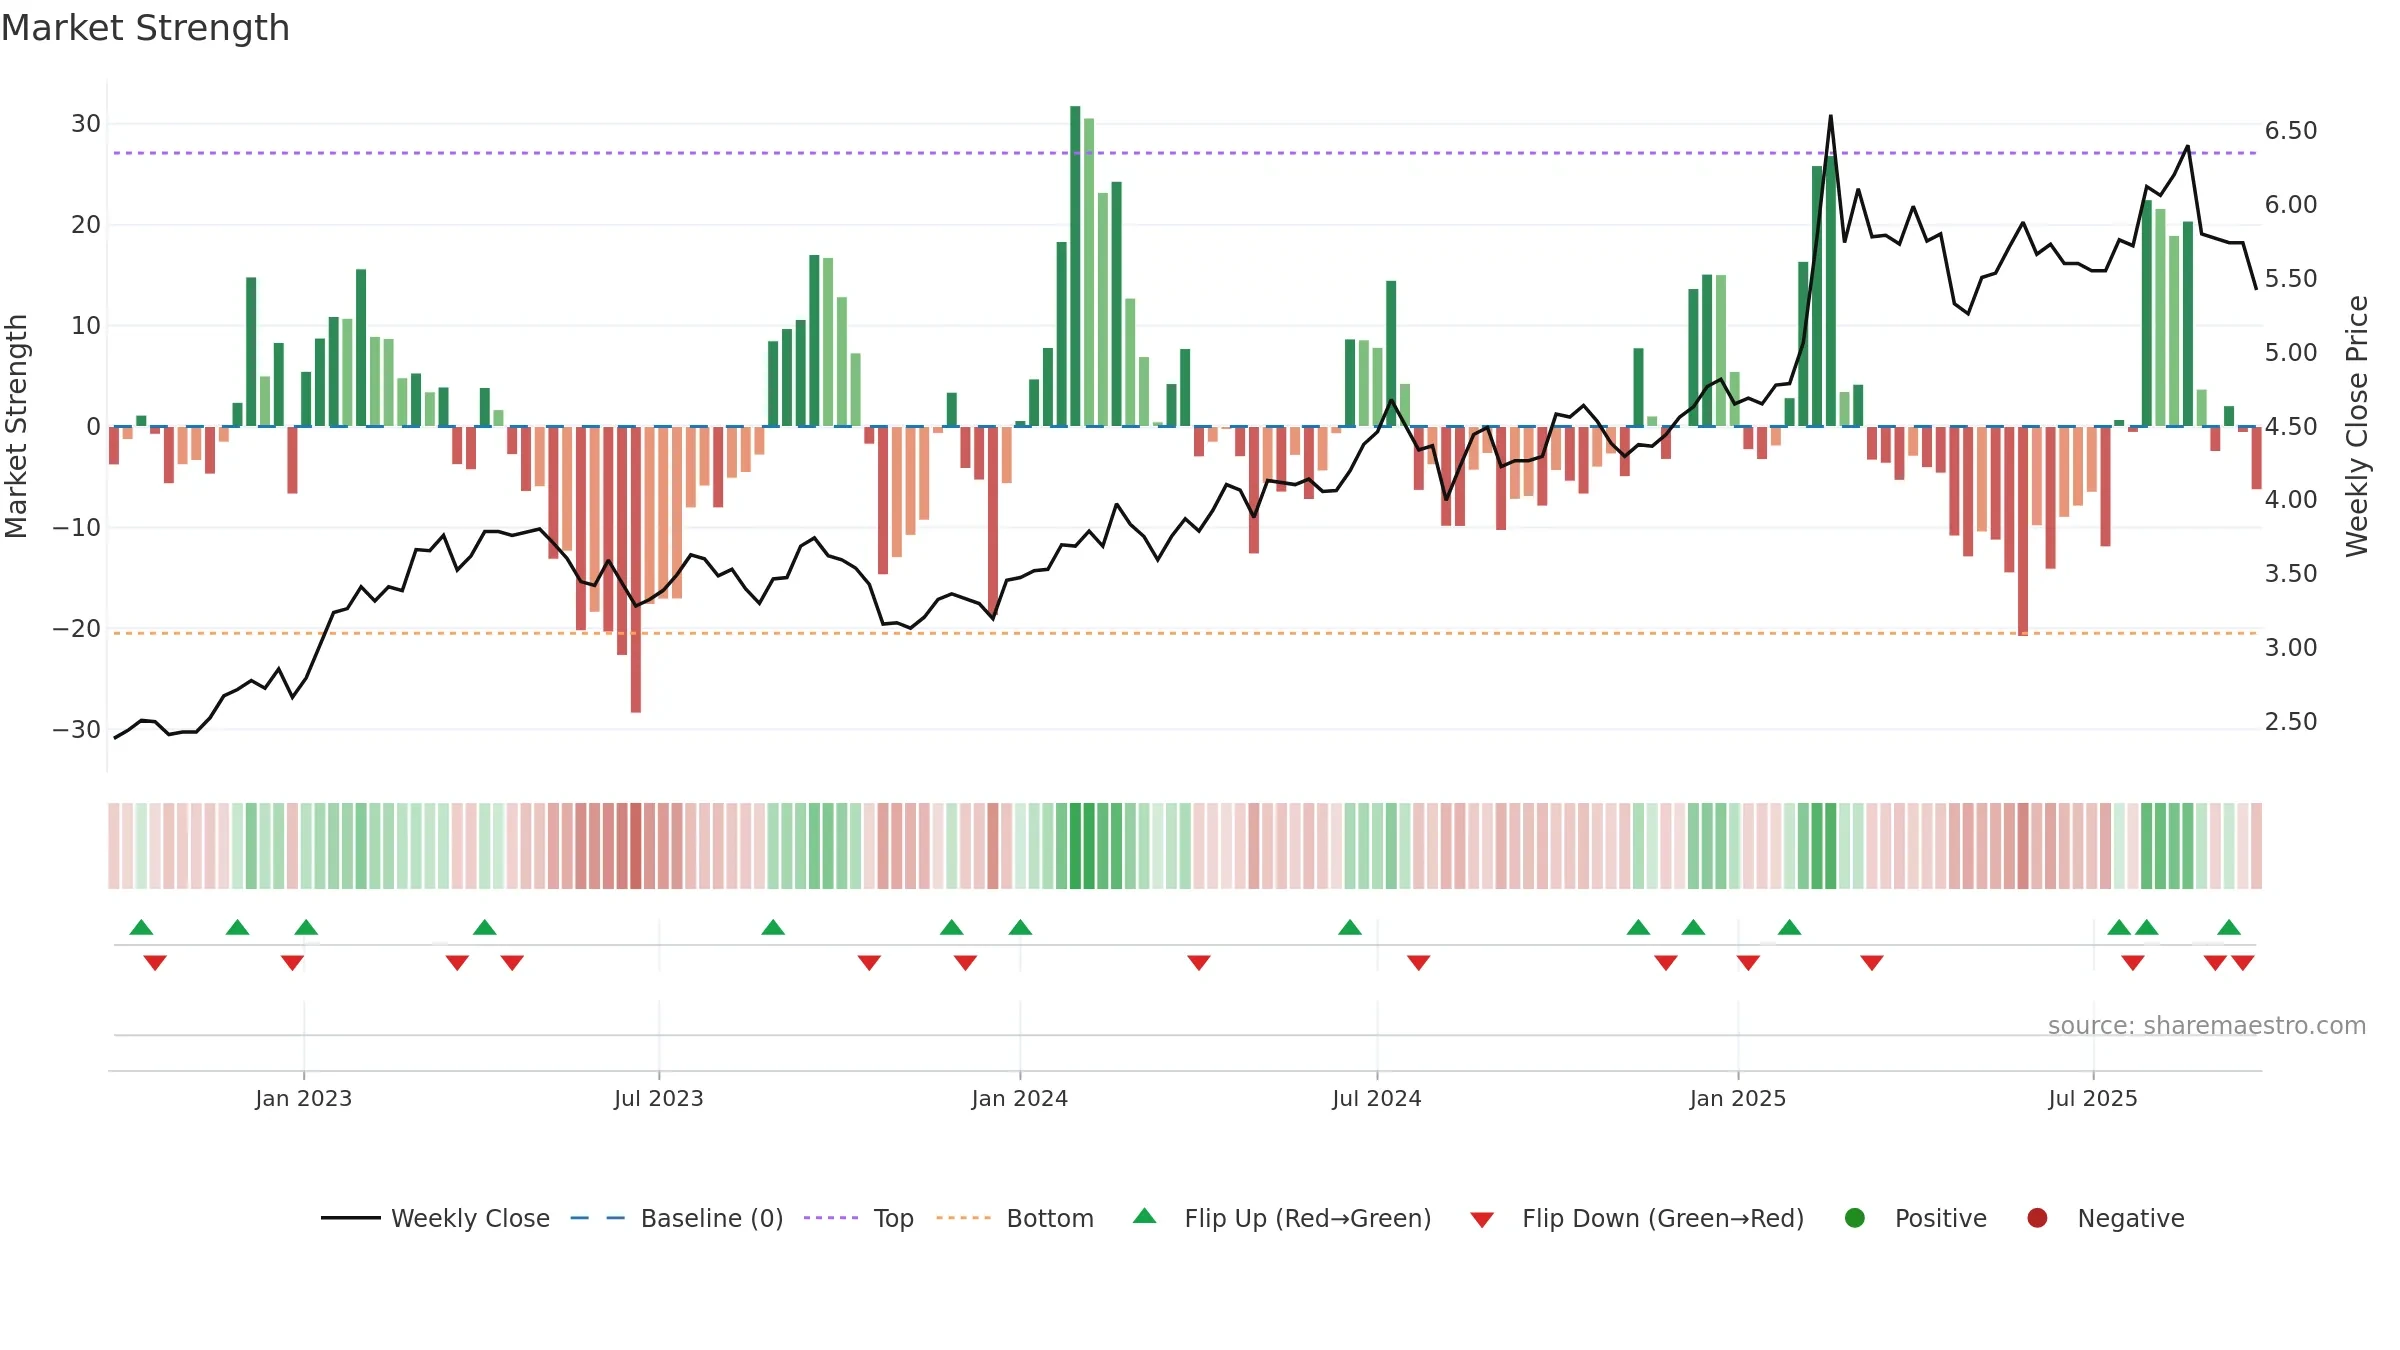Click the Flip Up marker just before Jul 2024

coord(1350,927)
